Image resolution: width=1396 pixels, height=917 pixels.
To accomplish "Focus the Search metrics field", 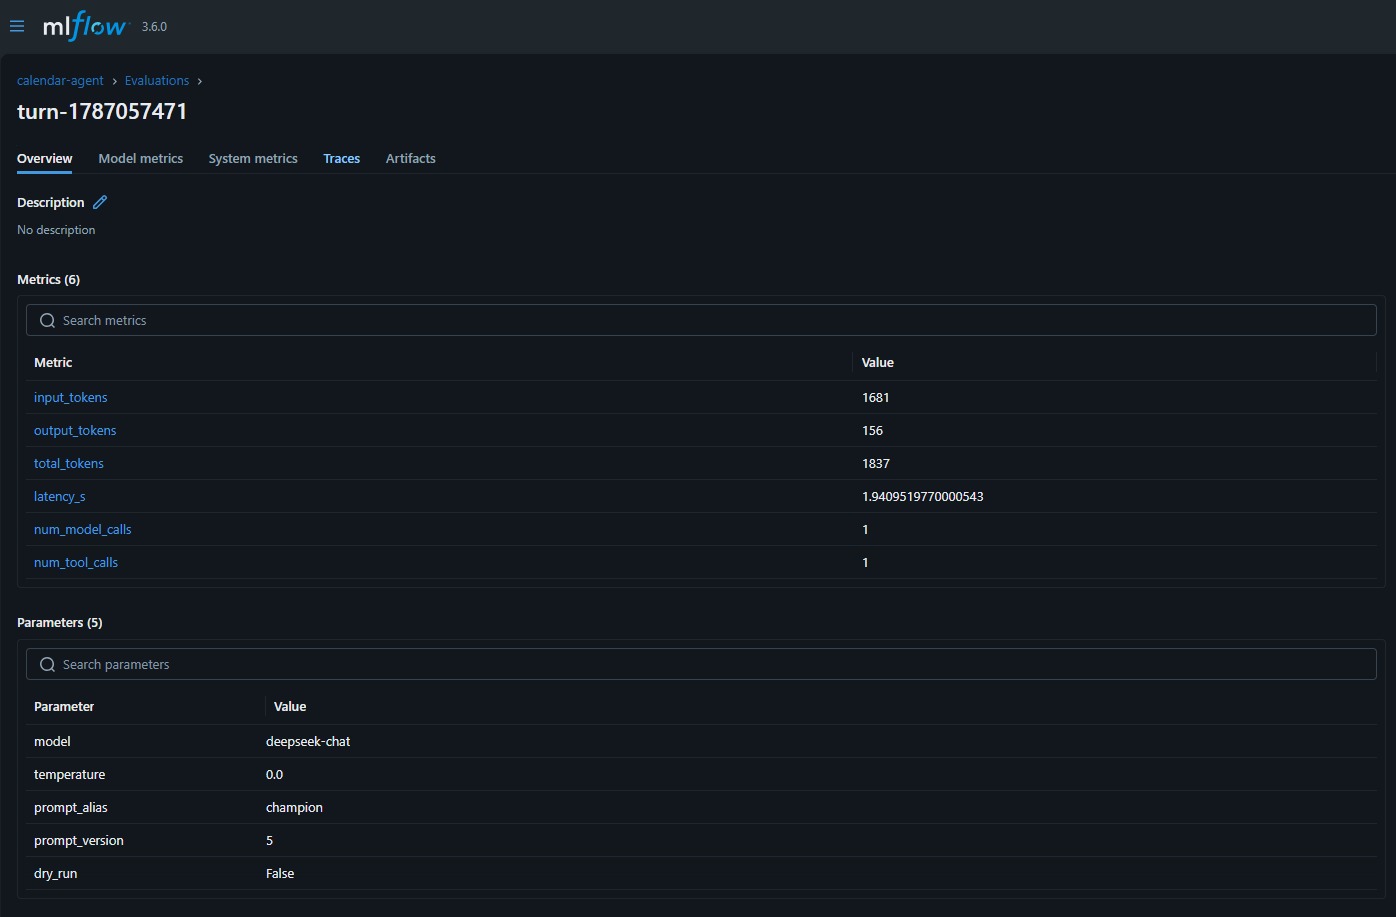I will click(x=701, y=320).
